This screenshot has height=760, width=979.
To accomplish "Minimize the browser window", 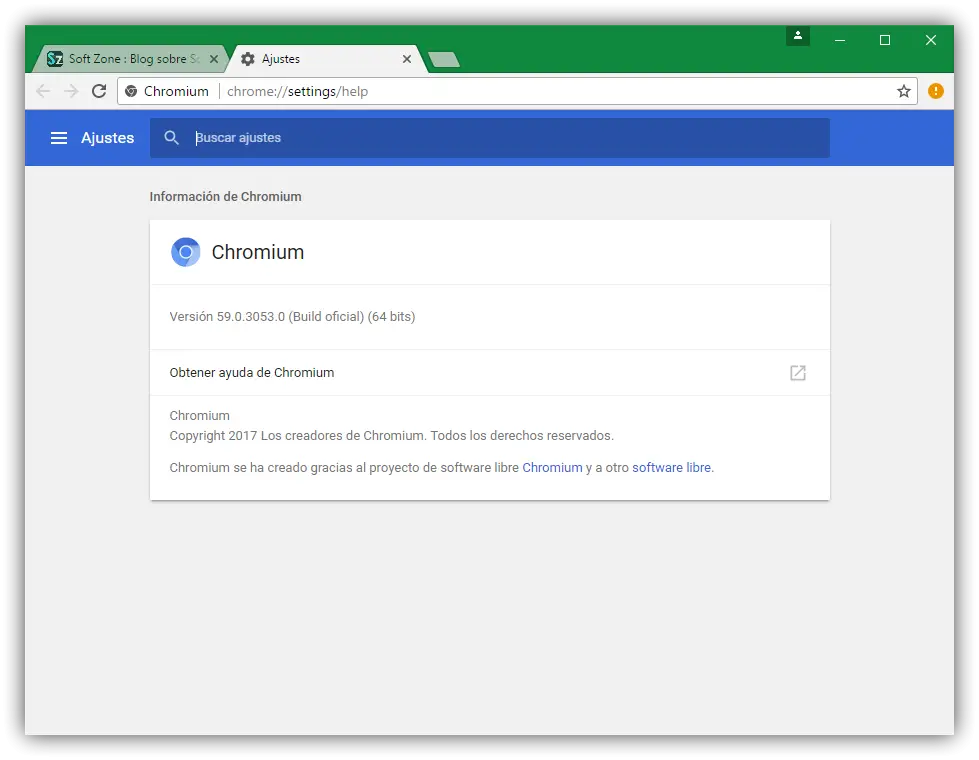I will coord(840,40).
